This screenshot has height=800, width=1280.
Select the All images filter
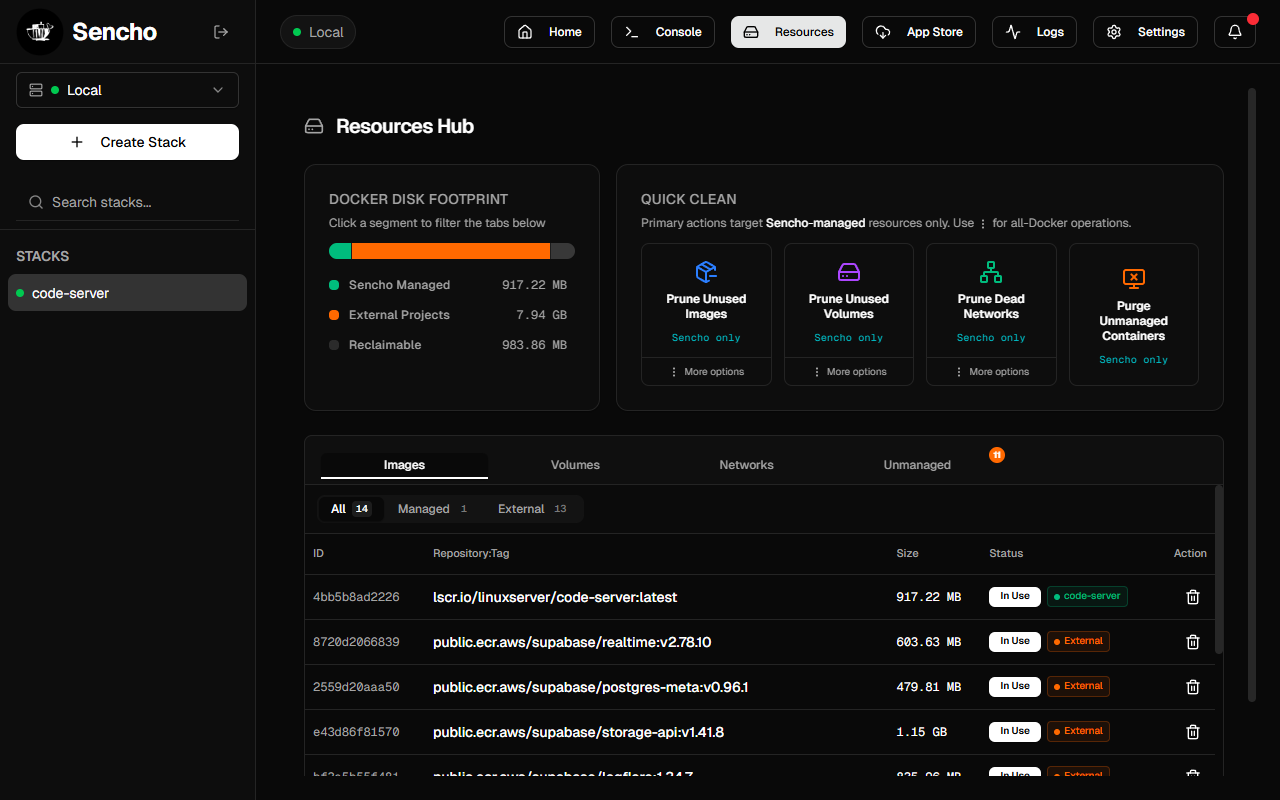point(351,509)
